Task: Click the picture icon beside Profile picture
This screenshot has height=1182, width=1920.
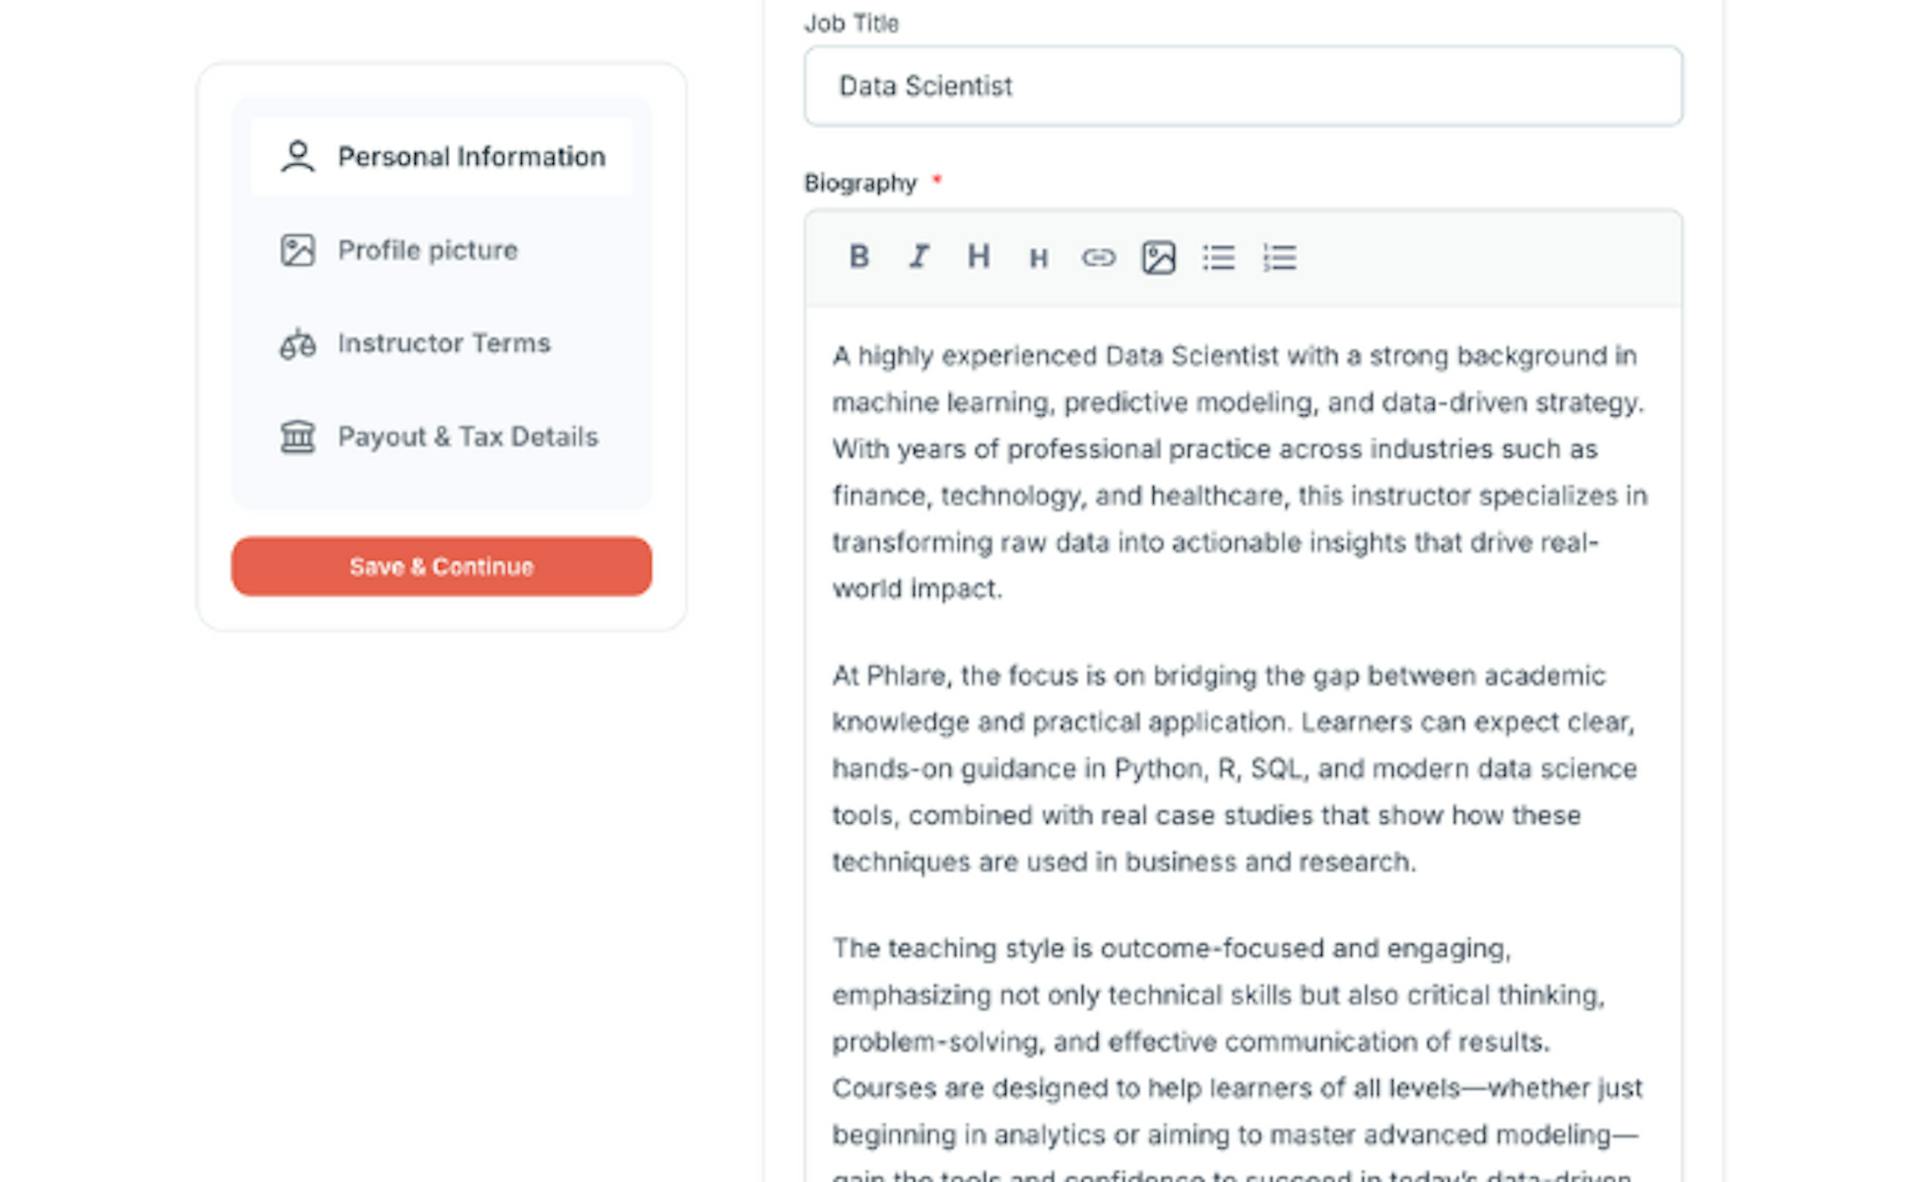Action: pyautogui.click(x=297, y=250)
